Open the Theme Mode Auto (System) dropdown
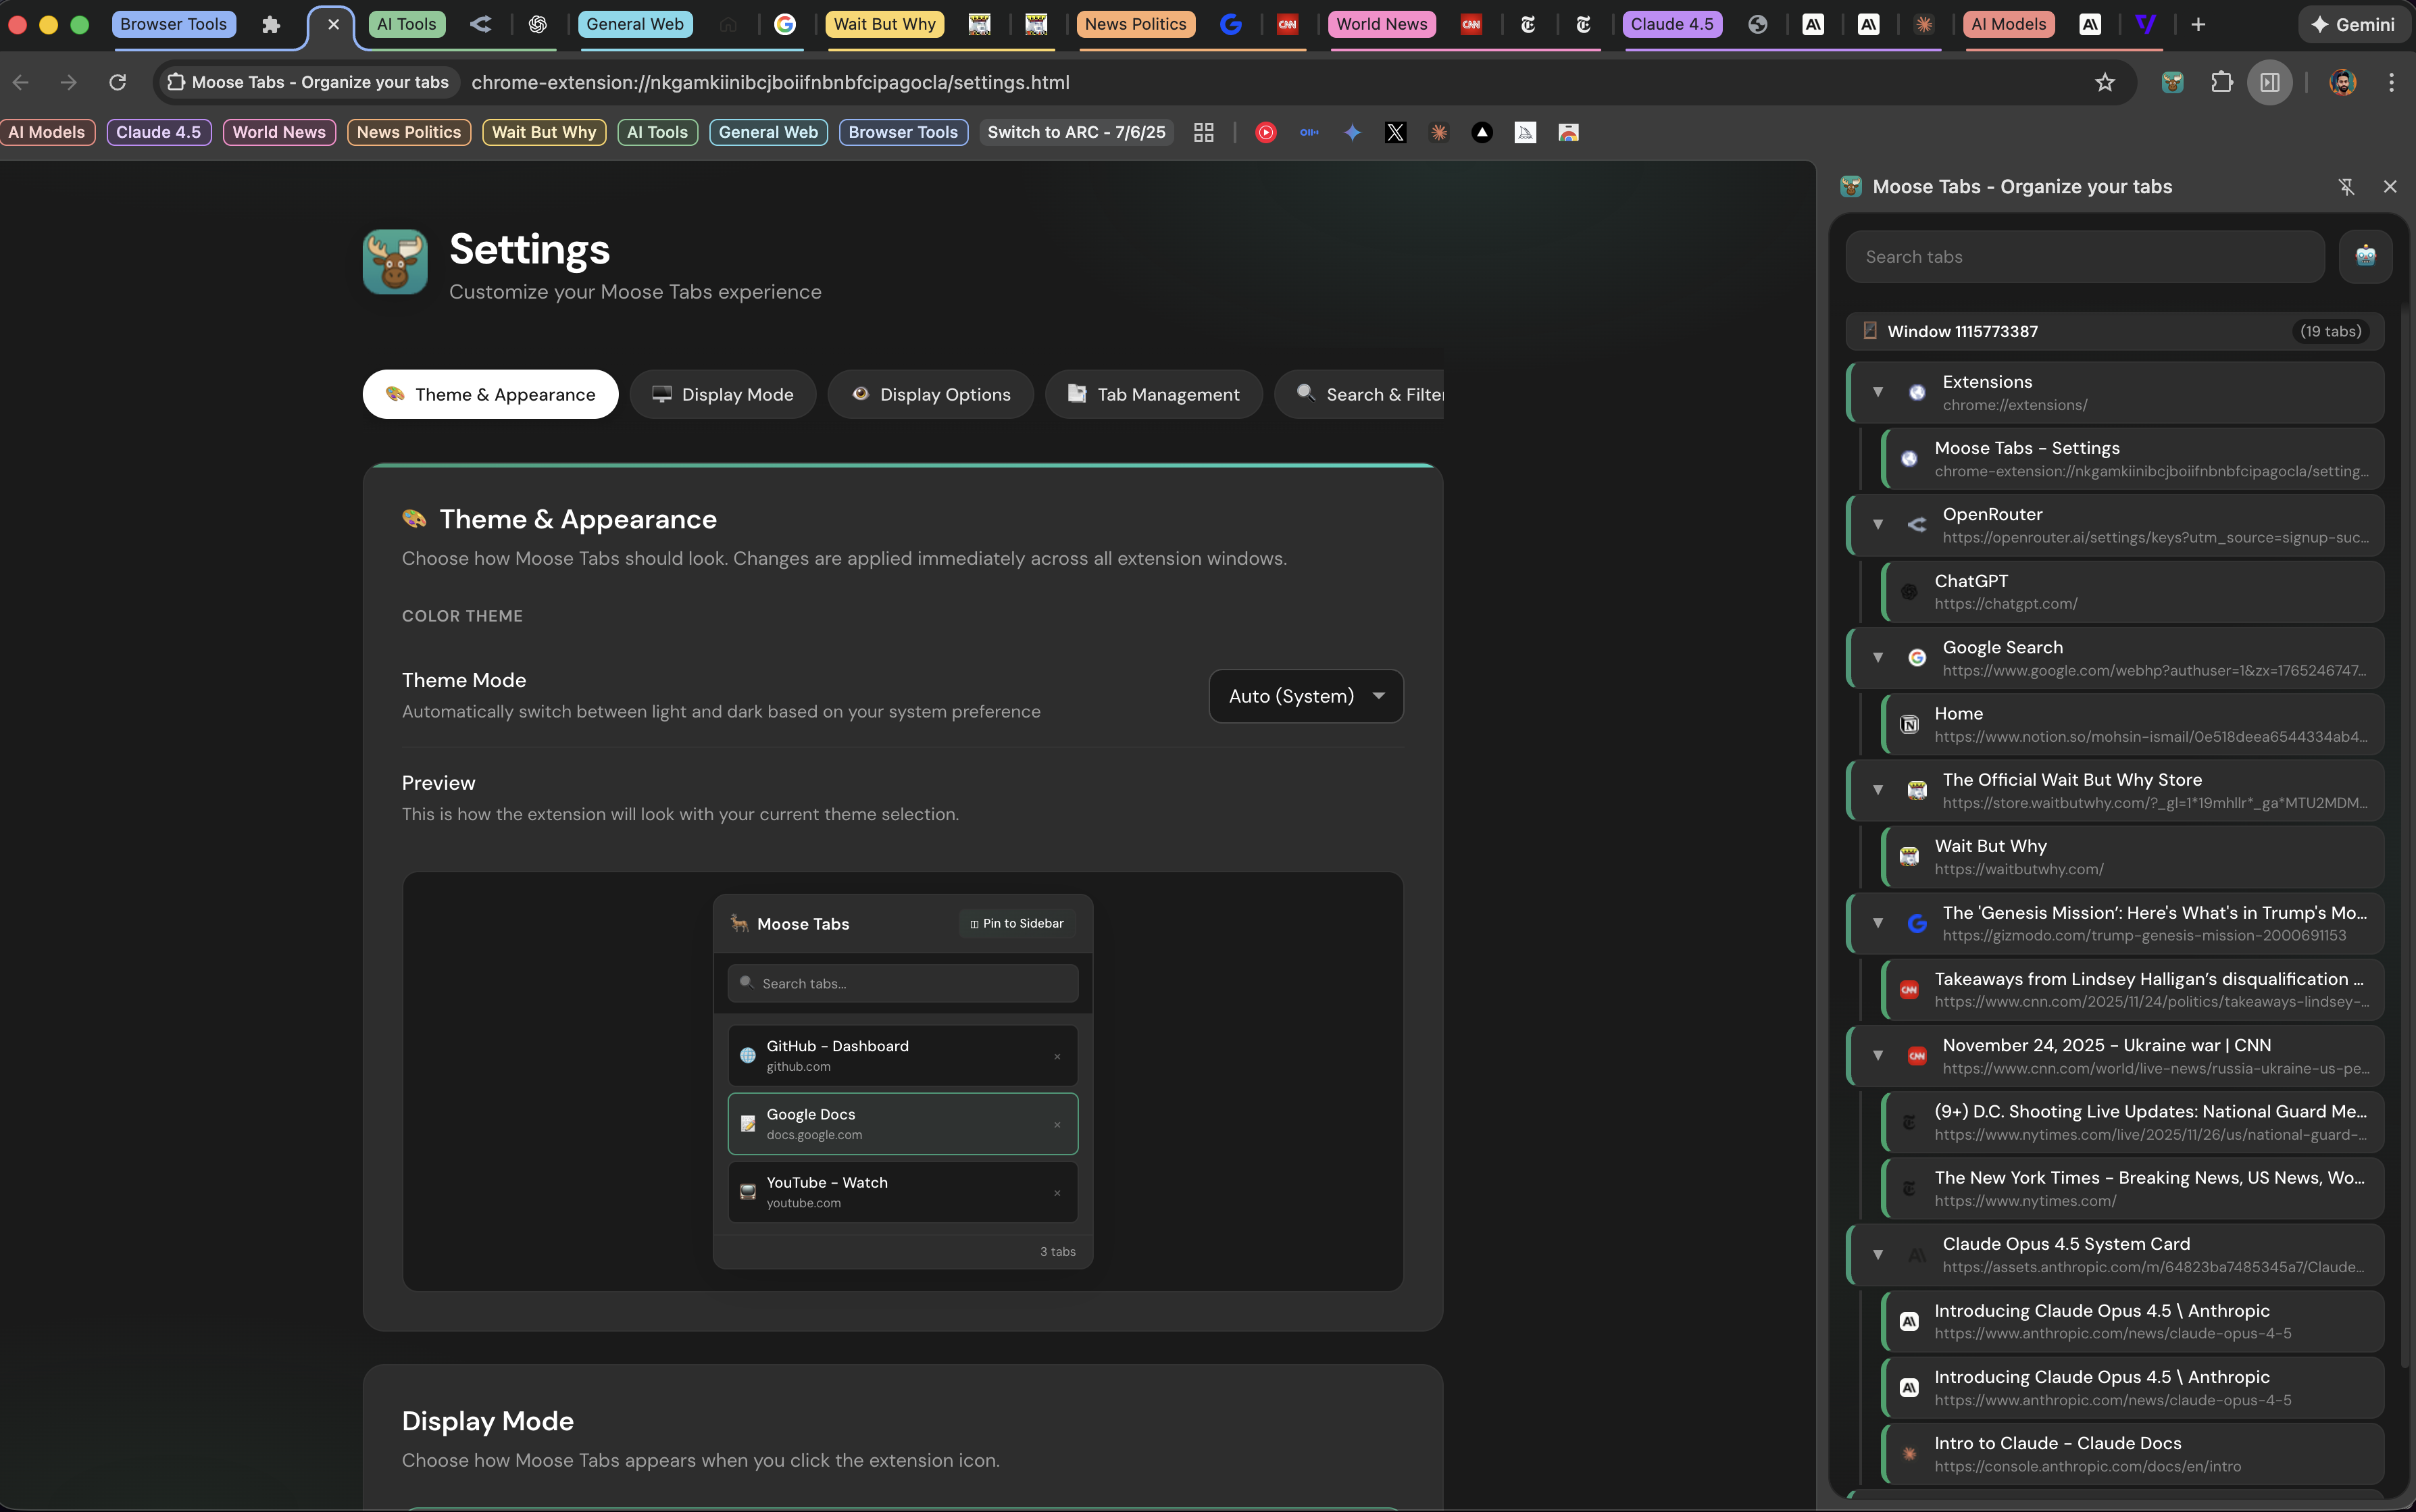 pos(1306,696)
